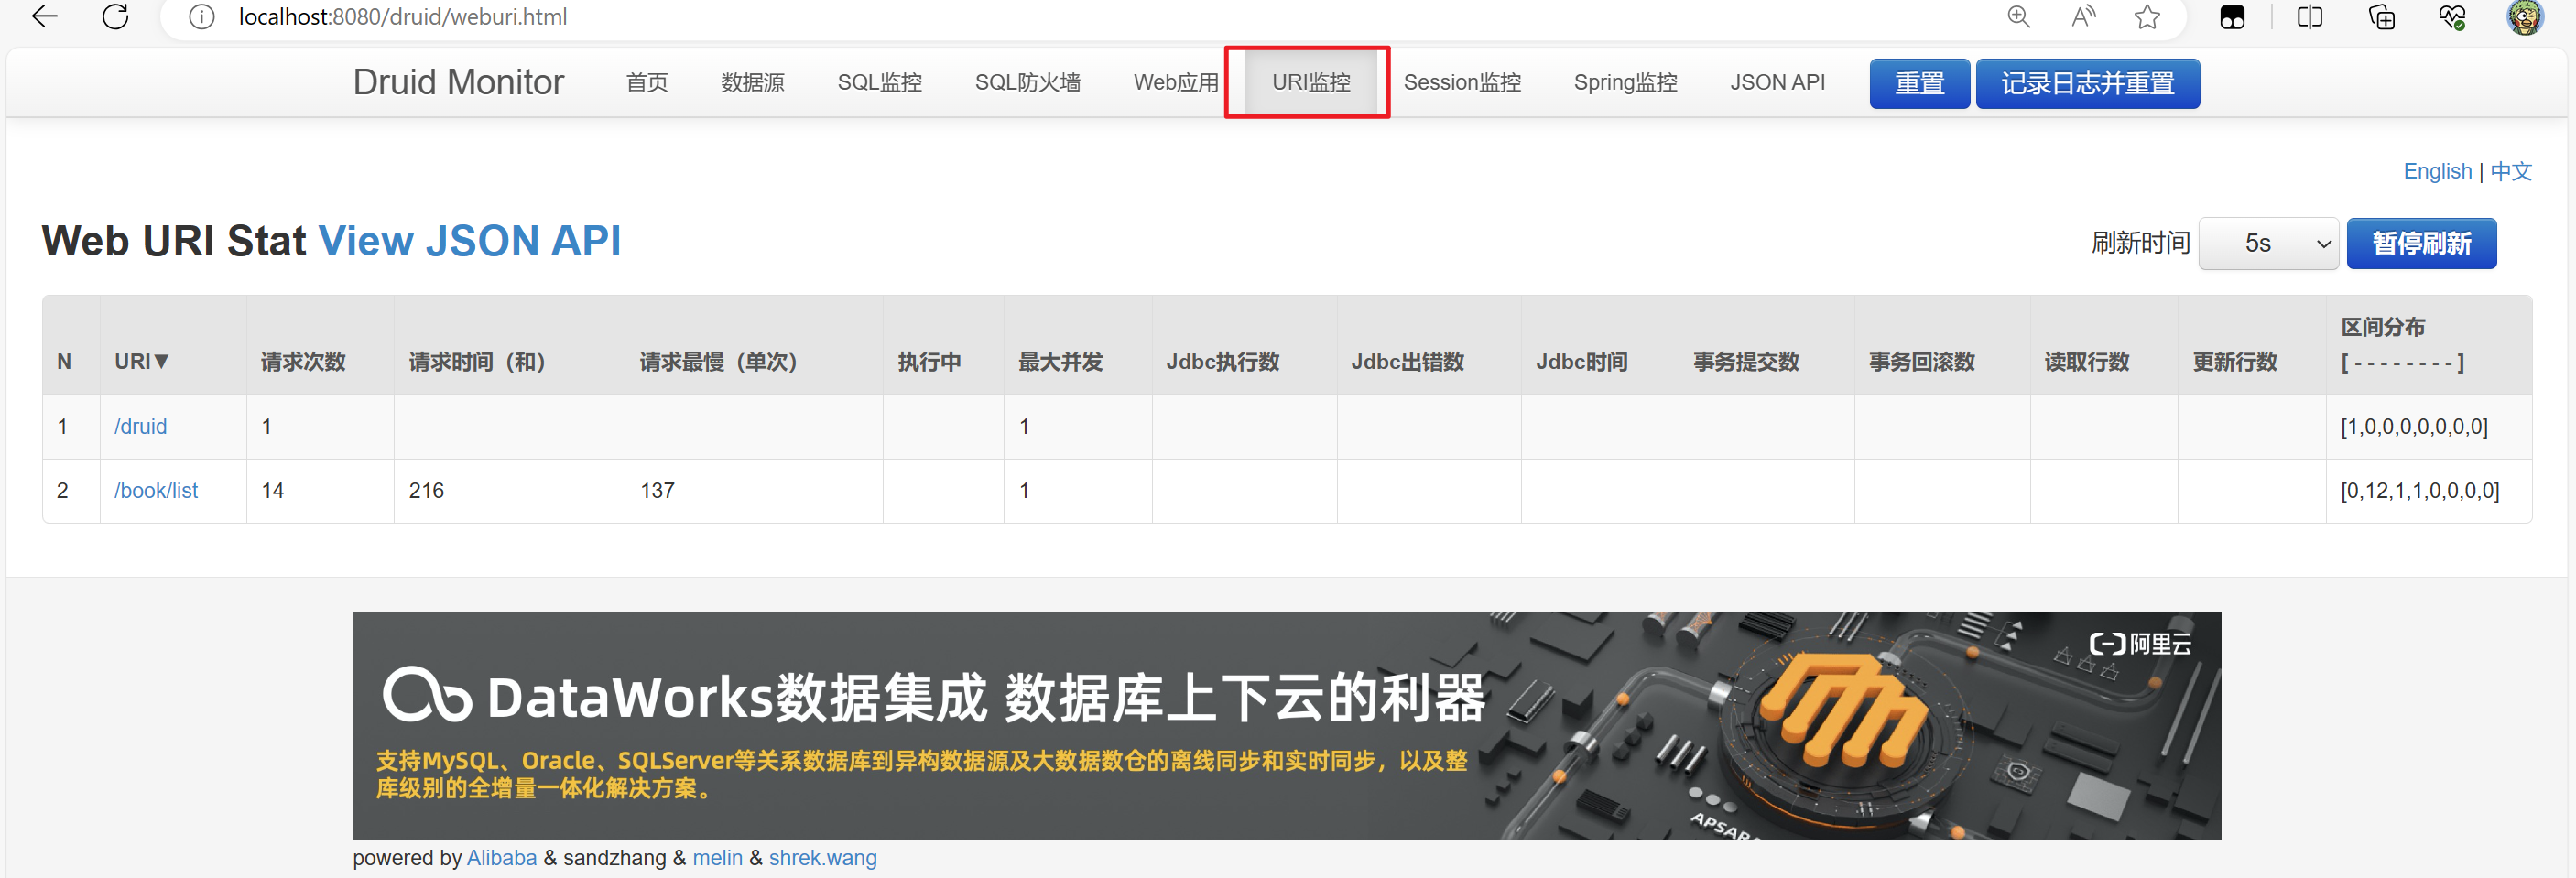Open the 数据源 tab
2576x878 pixels.
coord(753,82)
